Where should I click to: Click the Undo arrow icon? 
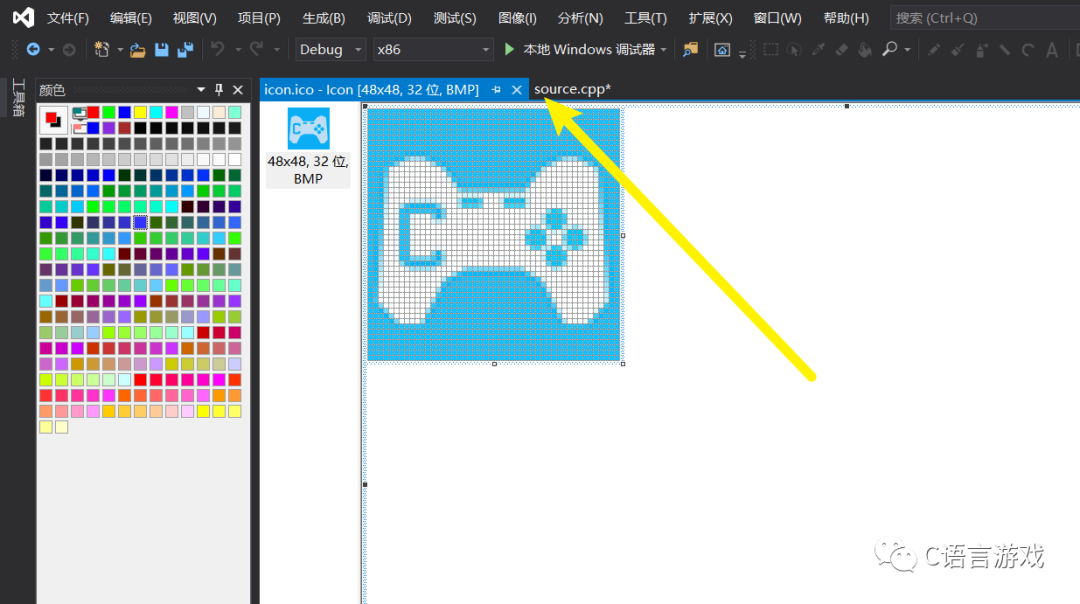(x=218, y=49)
